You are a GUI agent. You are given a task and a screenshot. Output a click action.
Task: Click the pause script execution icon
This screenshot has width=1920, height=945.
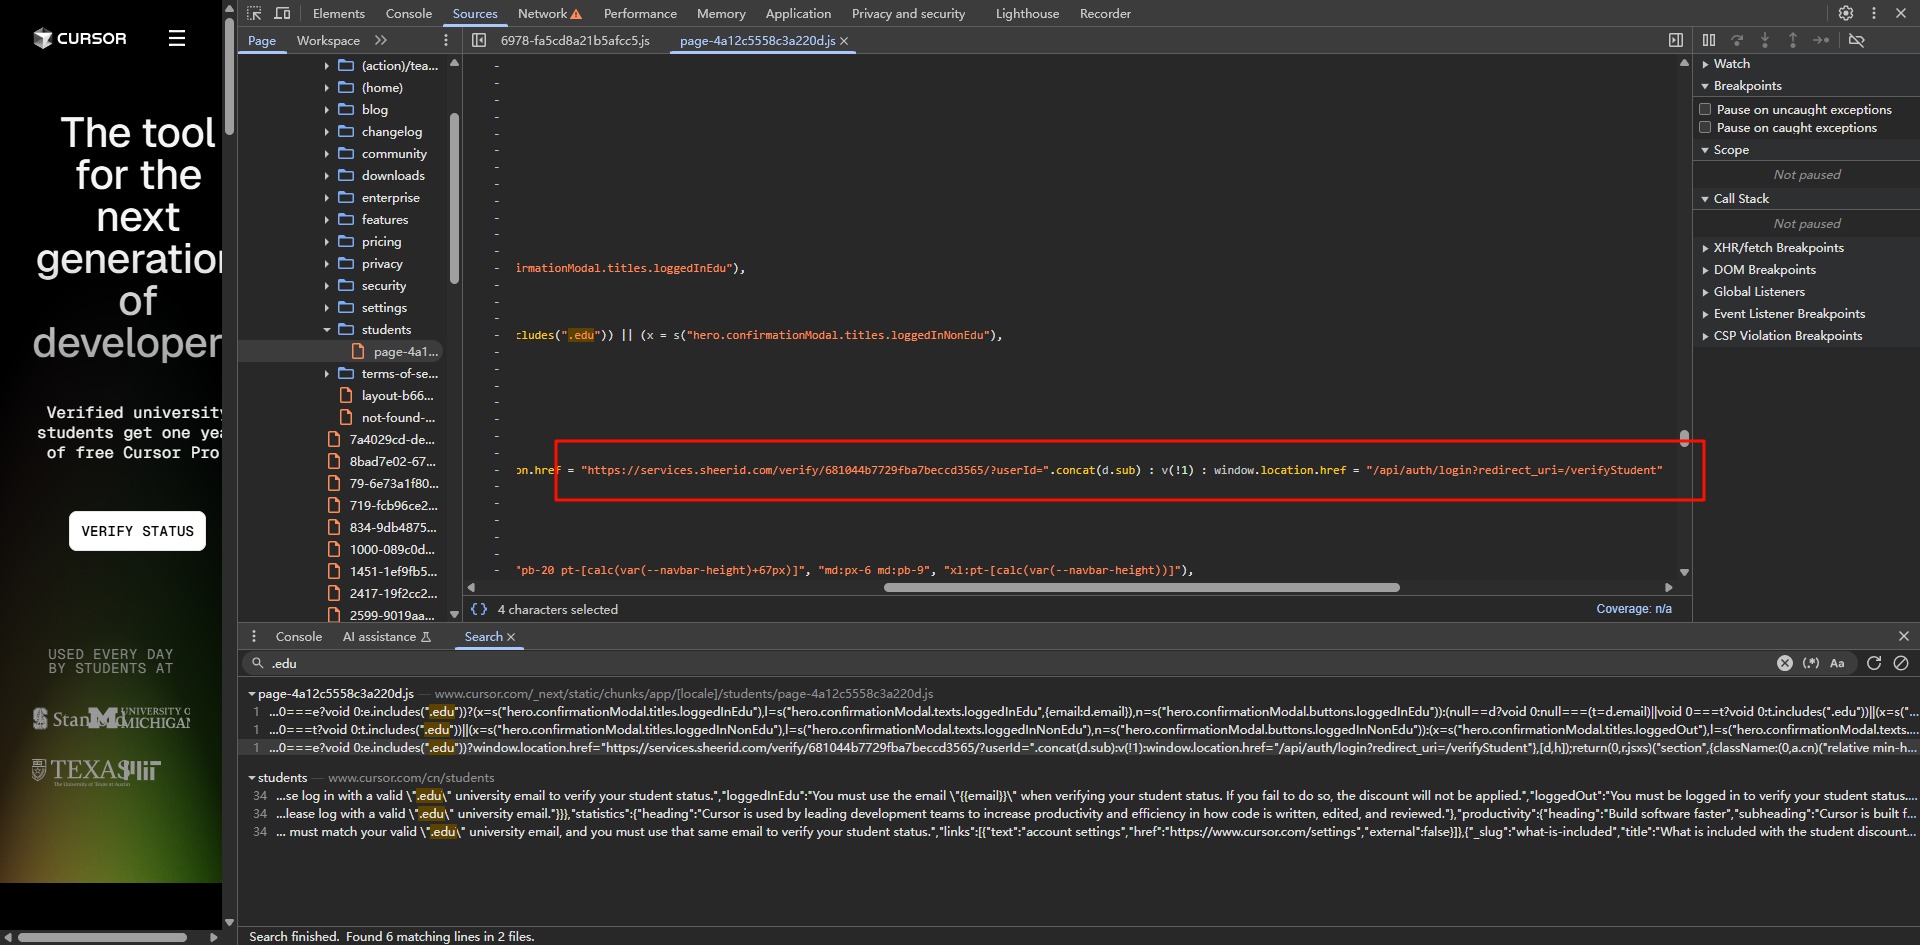click(x=1709, y=40)
